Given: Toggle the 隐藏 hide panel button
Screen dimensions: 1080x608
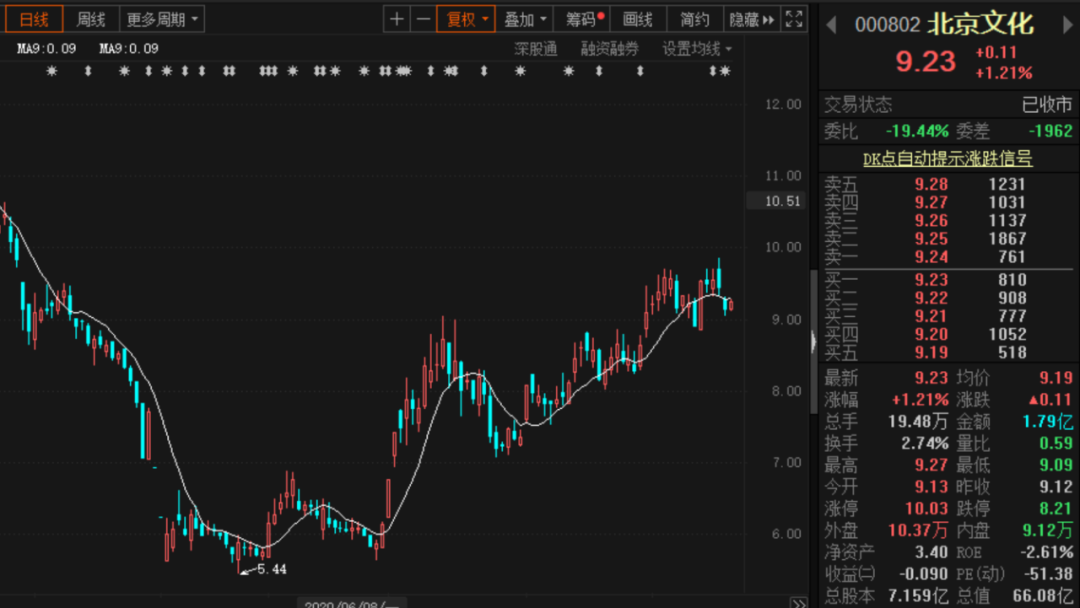Looking at the screenshot, I should [751, 19].
